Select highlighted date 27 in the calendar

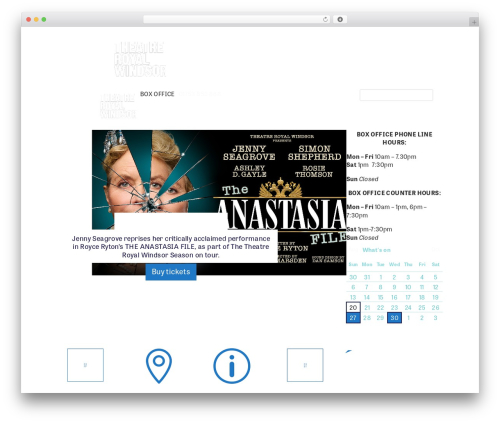coord(353,318)
